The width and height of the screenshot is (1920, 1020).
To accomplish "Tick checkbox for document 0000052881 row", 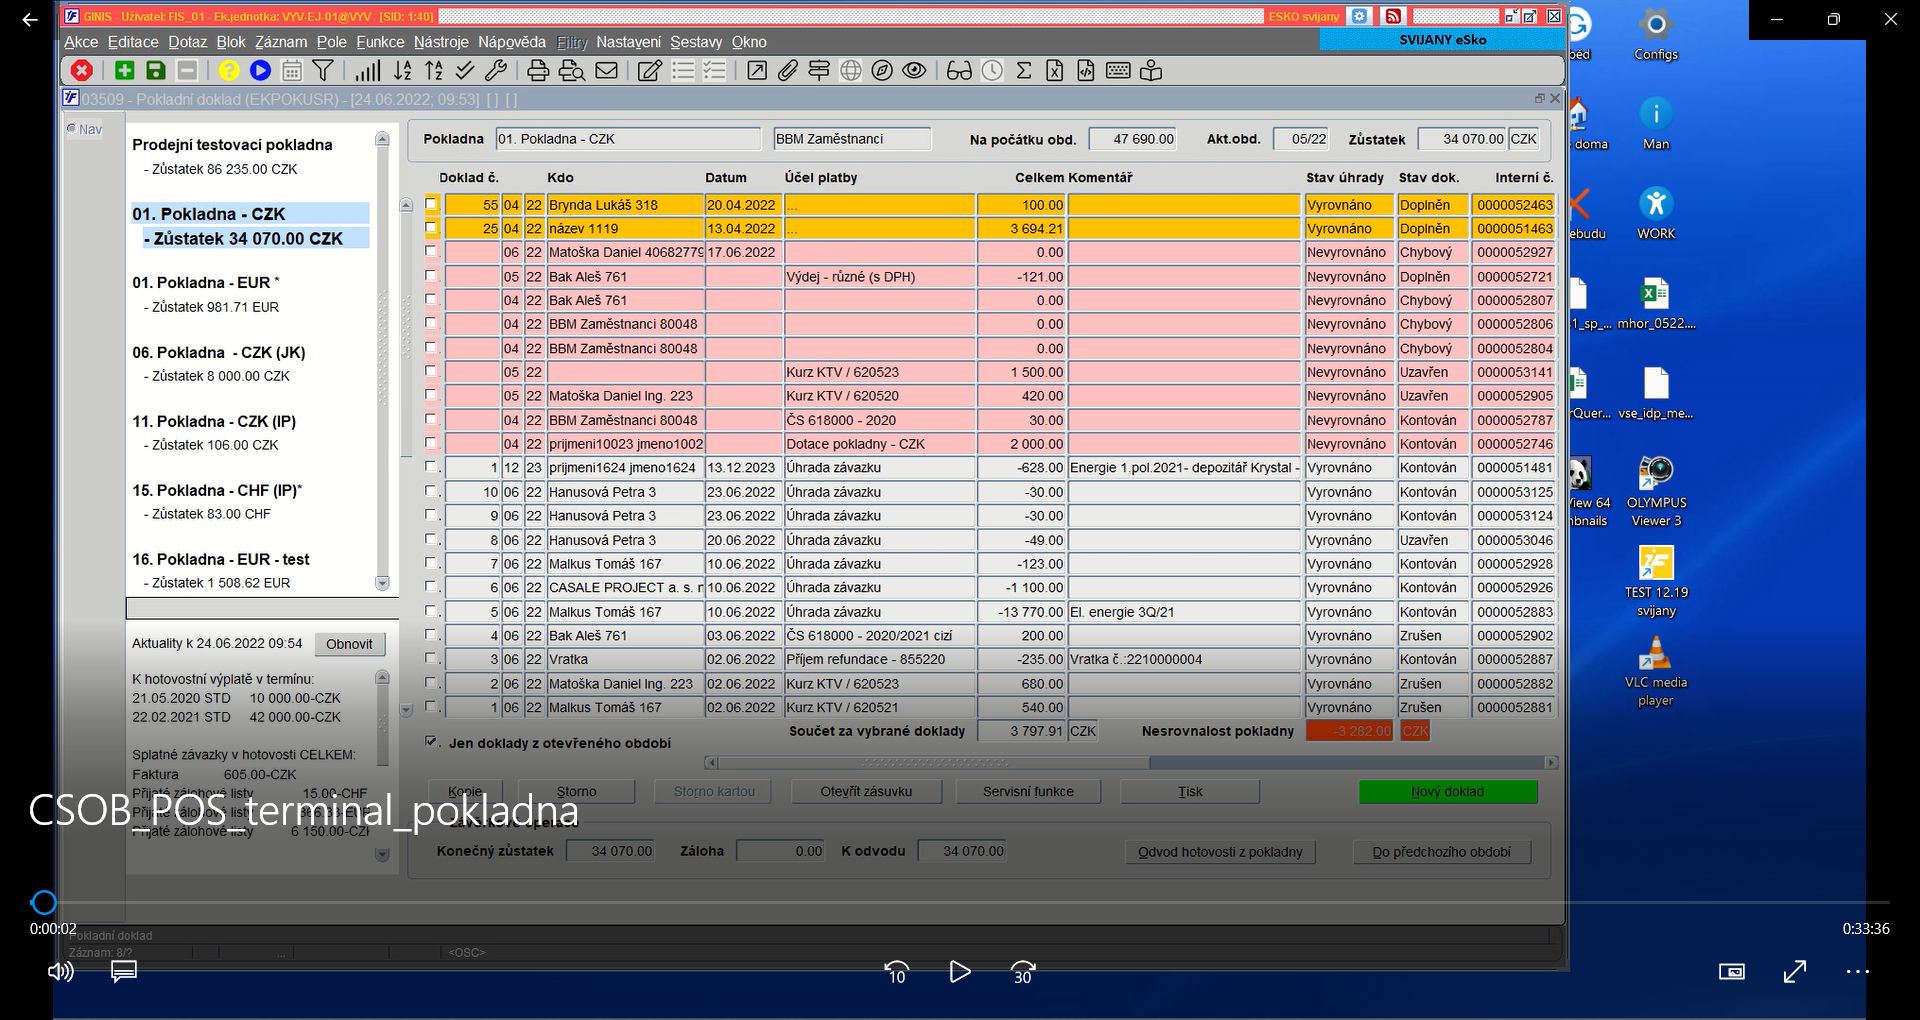I will (x=431, y=707).
